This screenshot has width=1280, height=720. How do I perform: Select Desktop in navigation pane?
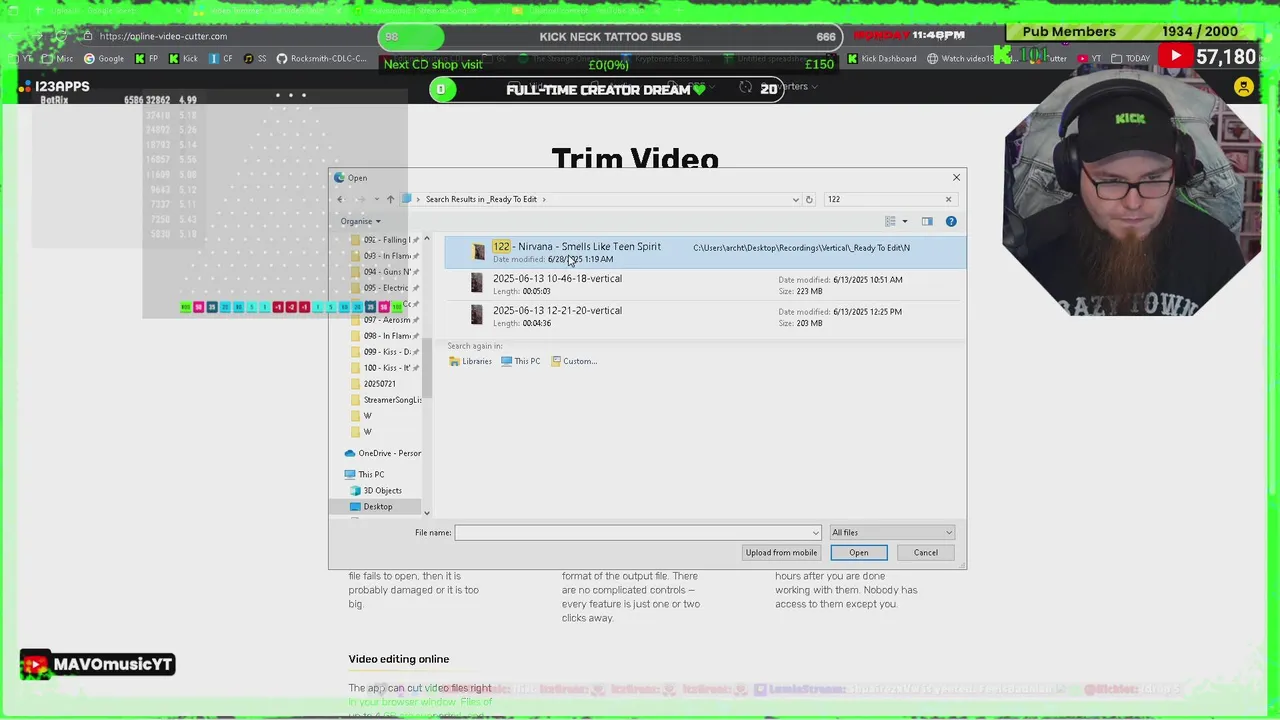[x=377, y=507]
